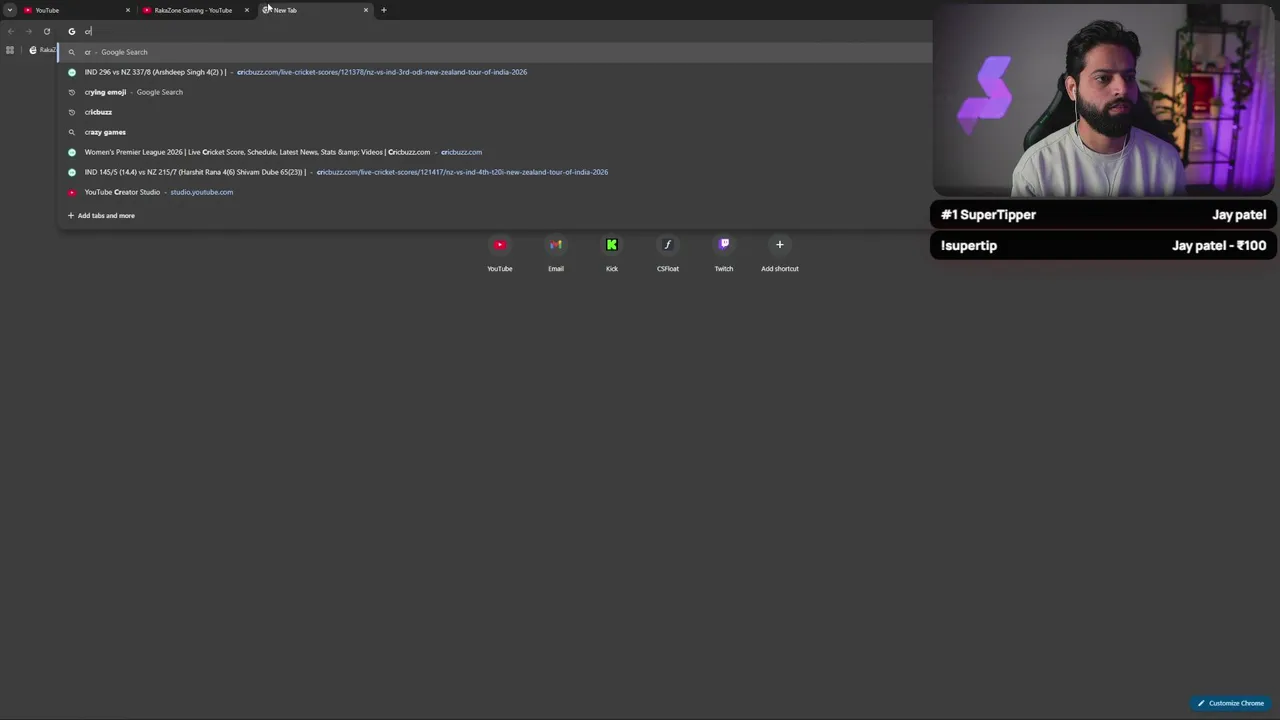Open the Email shortcut tile

click(556, 253)
